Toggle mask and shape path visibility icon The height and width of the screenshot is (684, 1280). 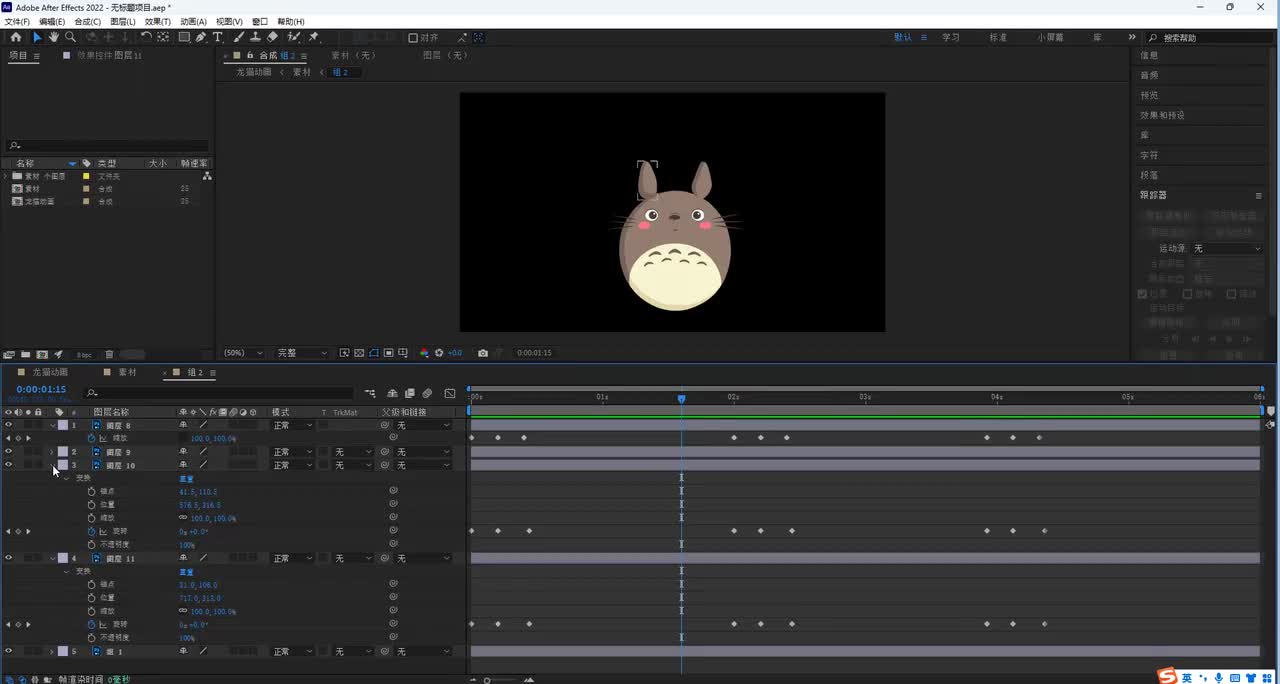pos(374,353)
